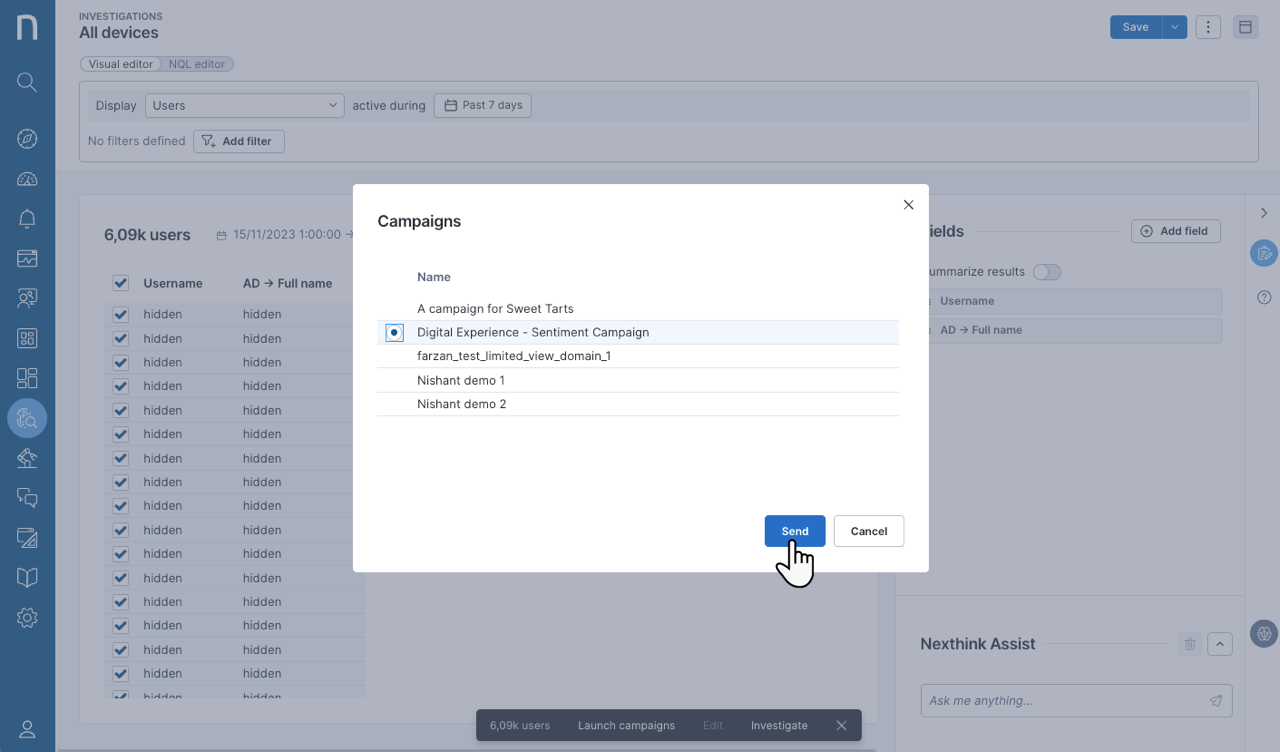Cancel the Campaigns dialog
Image resolution: width=1280 pixels, height=752 pixels.
coord(868,531)
